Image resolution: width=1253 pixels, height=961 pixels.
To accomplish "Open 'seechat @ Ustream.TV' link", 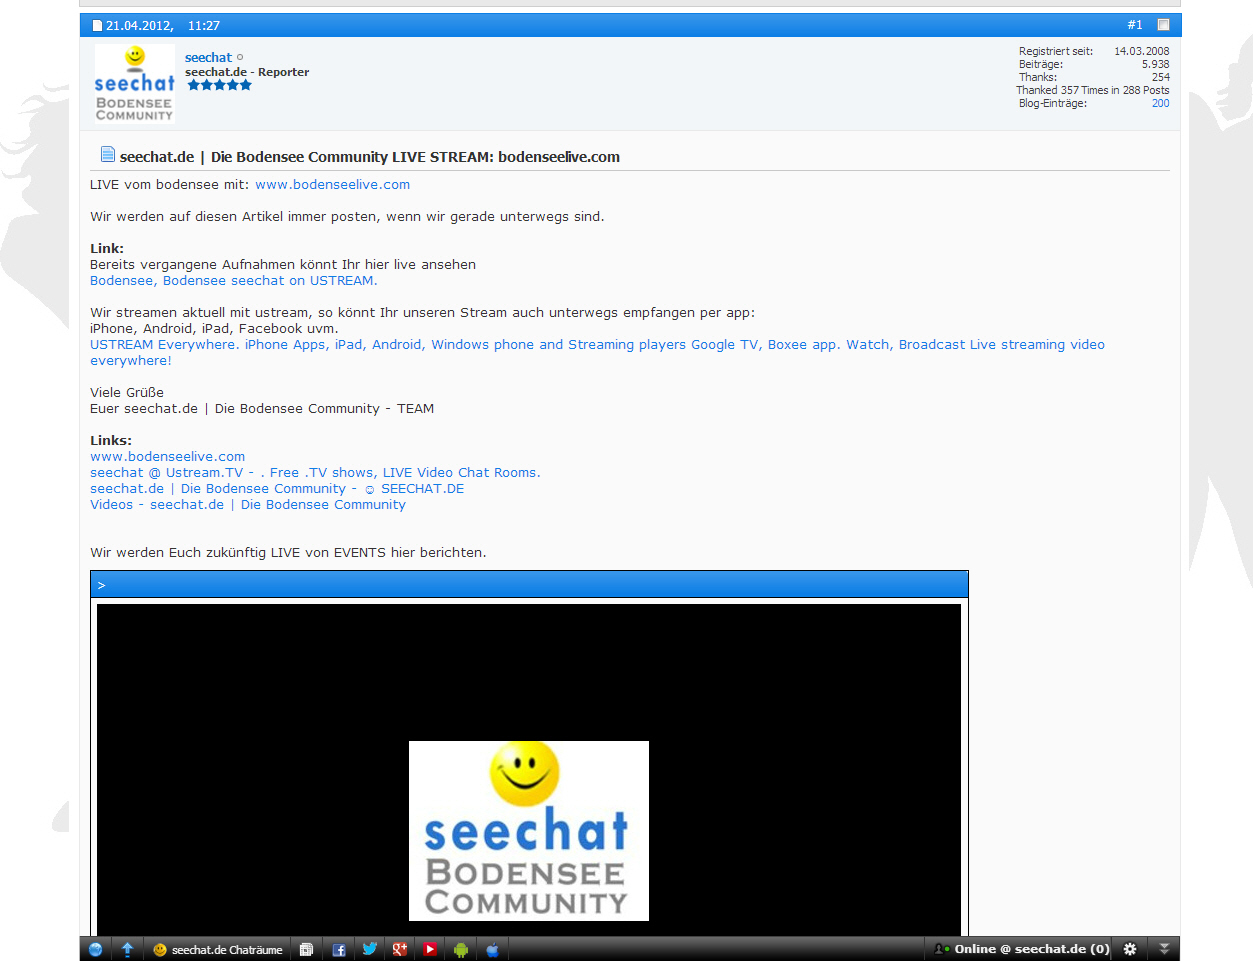I will click(315, 473).
